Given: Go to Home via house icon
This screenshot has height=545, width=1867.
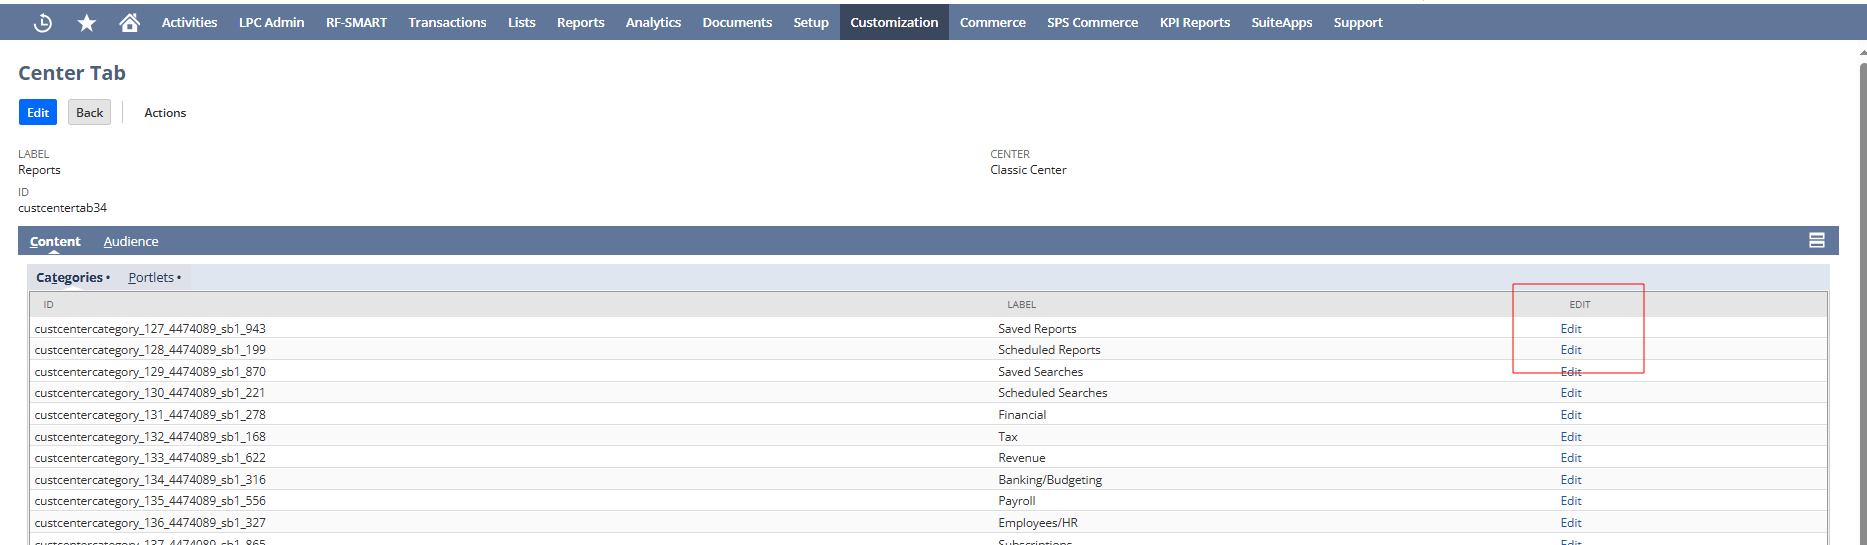Looking at the screenshot, I should coord(129,22).
